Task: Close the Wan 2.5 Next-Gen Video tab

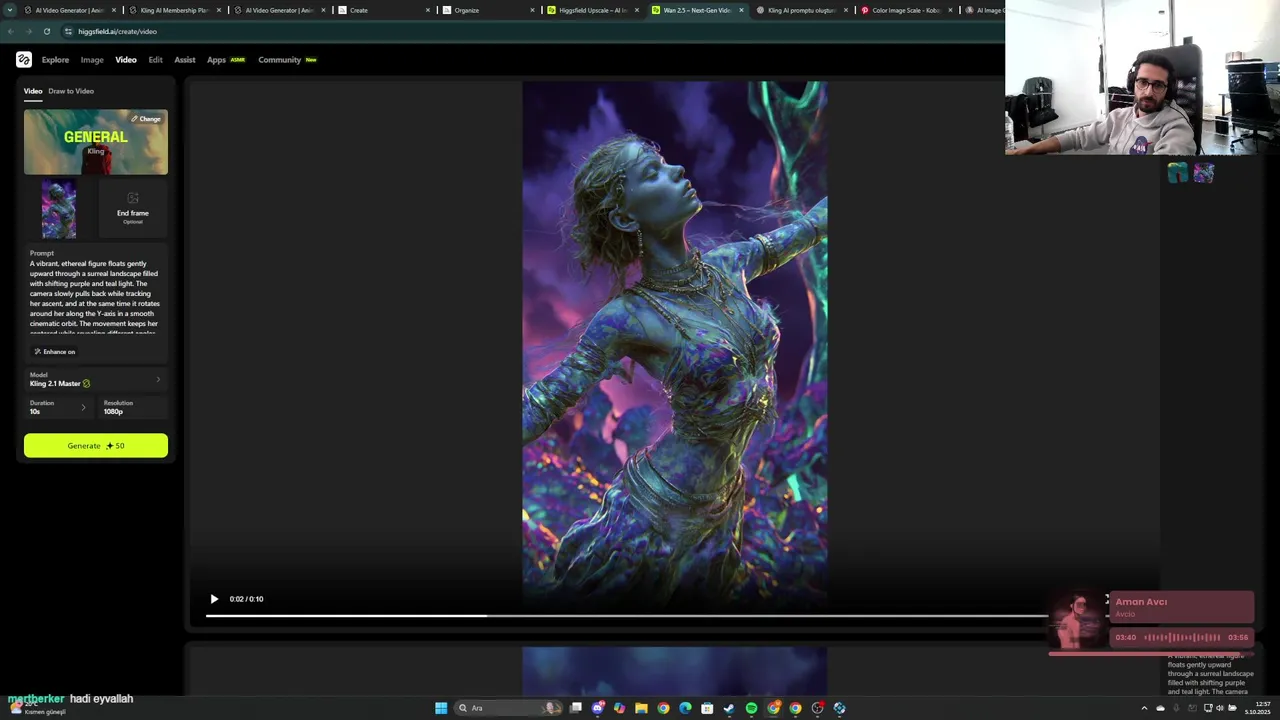Action: [x=741, y=10]
